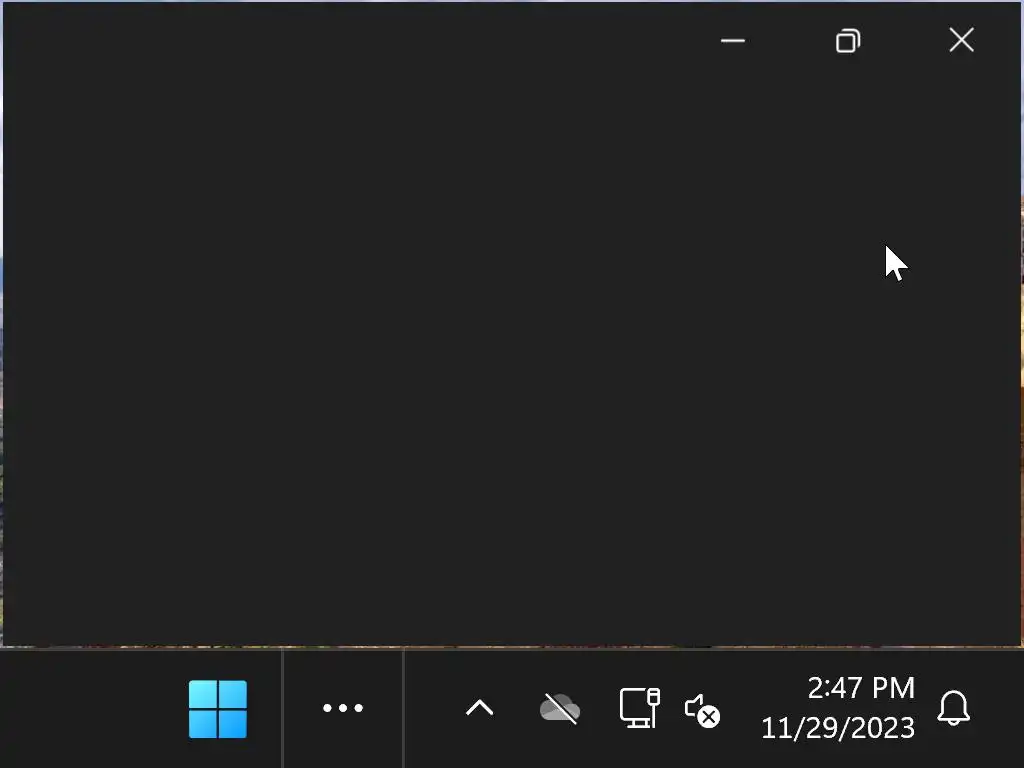Image resolution: width=1024 pixels, height=768 pixels.
Task: Click the OneDrive cloud icon with slash
Action: (560, 709)
